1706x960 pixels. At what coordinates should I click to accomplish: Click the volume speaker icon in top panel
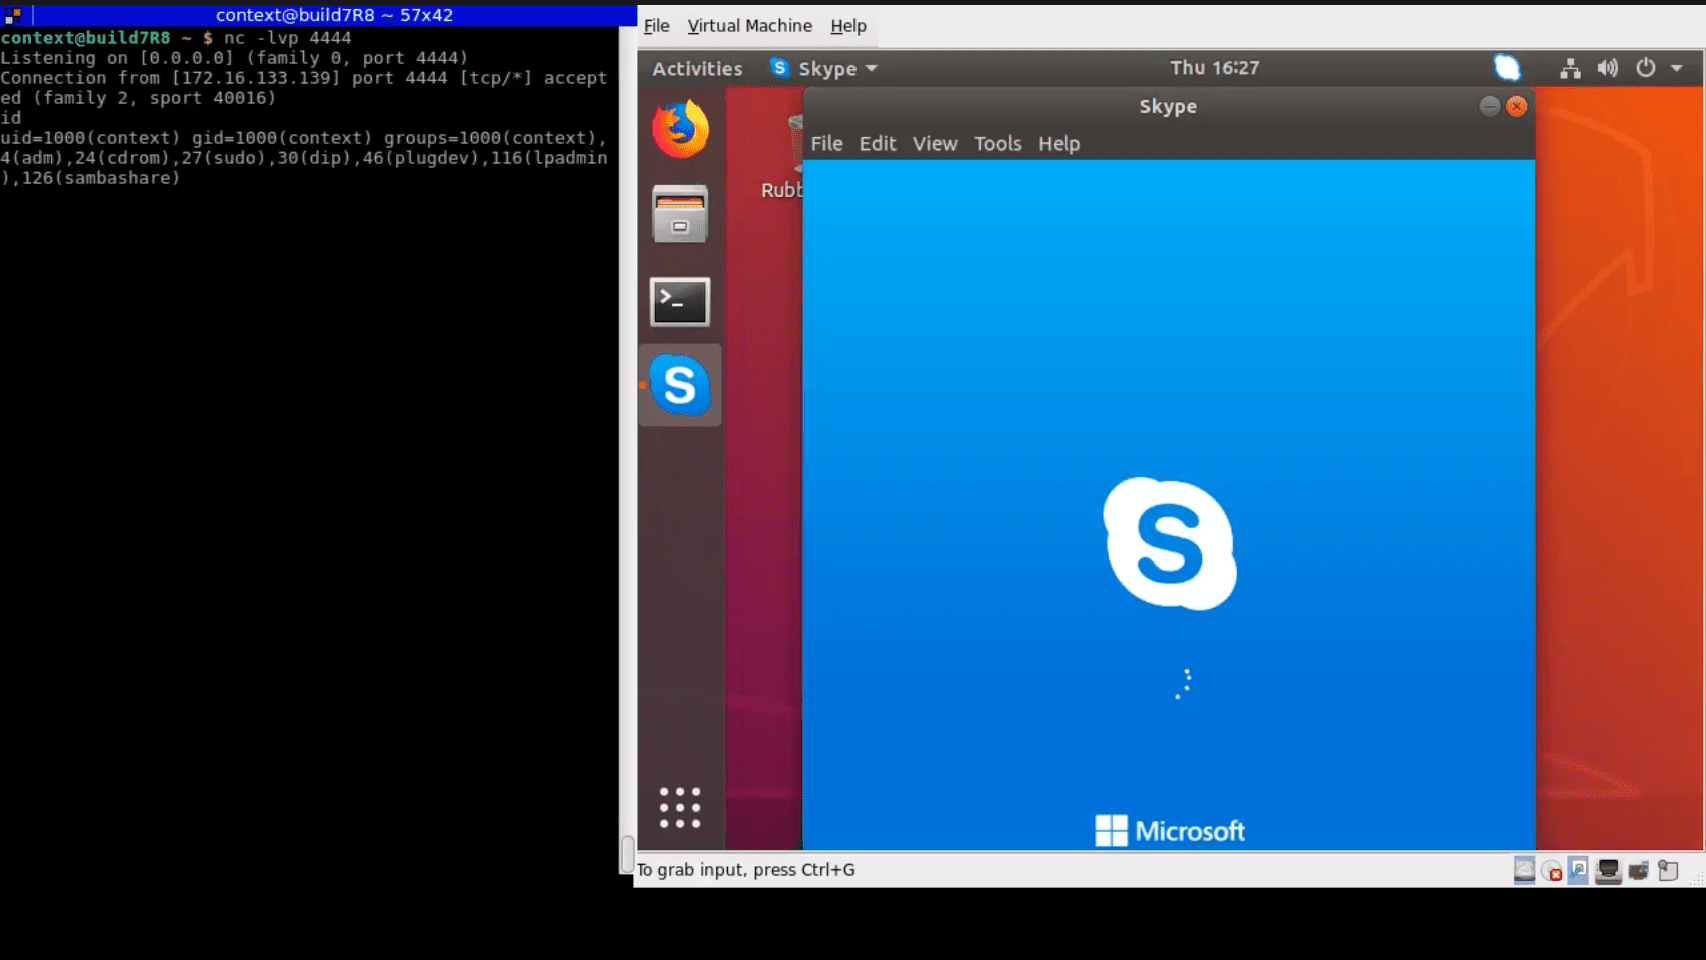(x=1607, y=68)
